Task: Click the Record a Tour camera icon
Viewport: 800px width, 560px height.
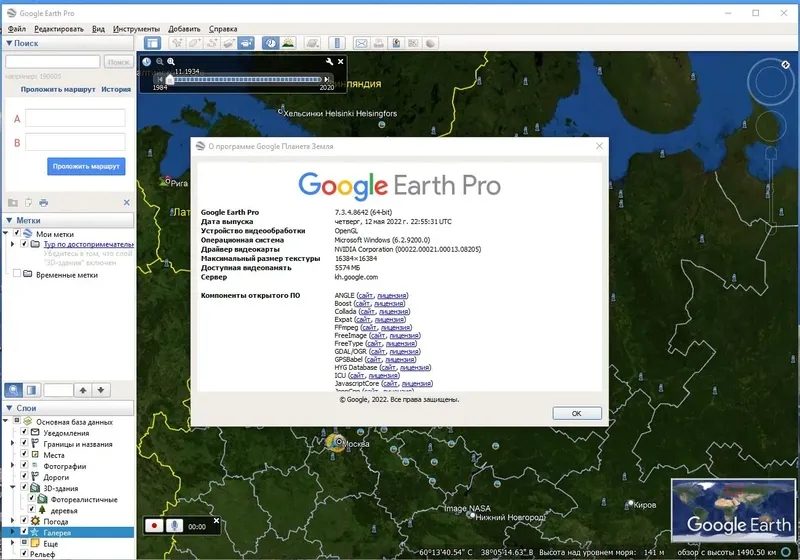Action: (246, 43)
